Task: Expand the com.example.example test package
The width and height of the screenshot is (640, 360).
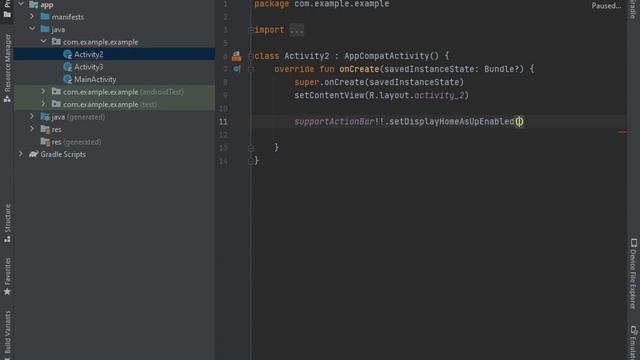Action: point(43,104)
